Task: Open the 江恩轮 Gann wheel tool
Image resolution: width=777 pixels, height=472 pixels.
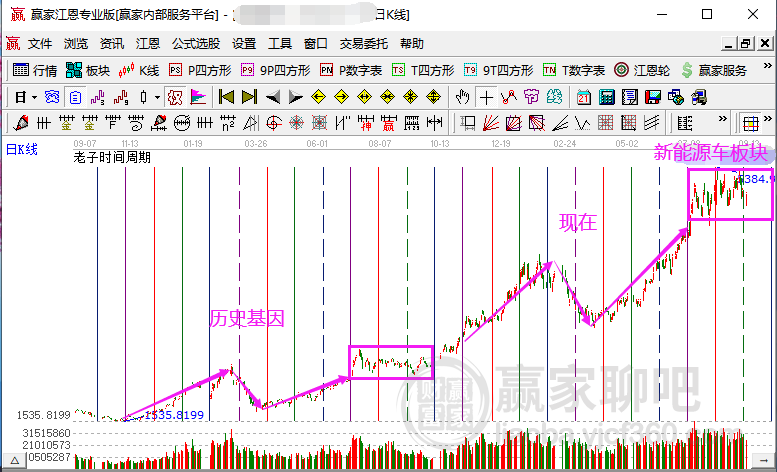Action: (642, 70)
